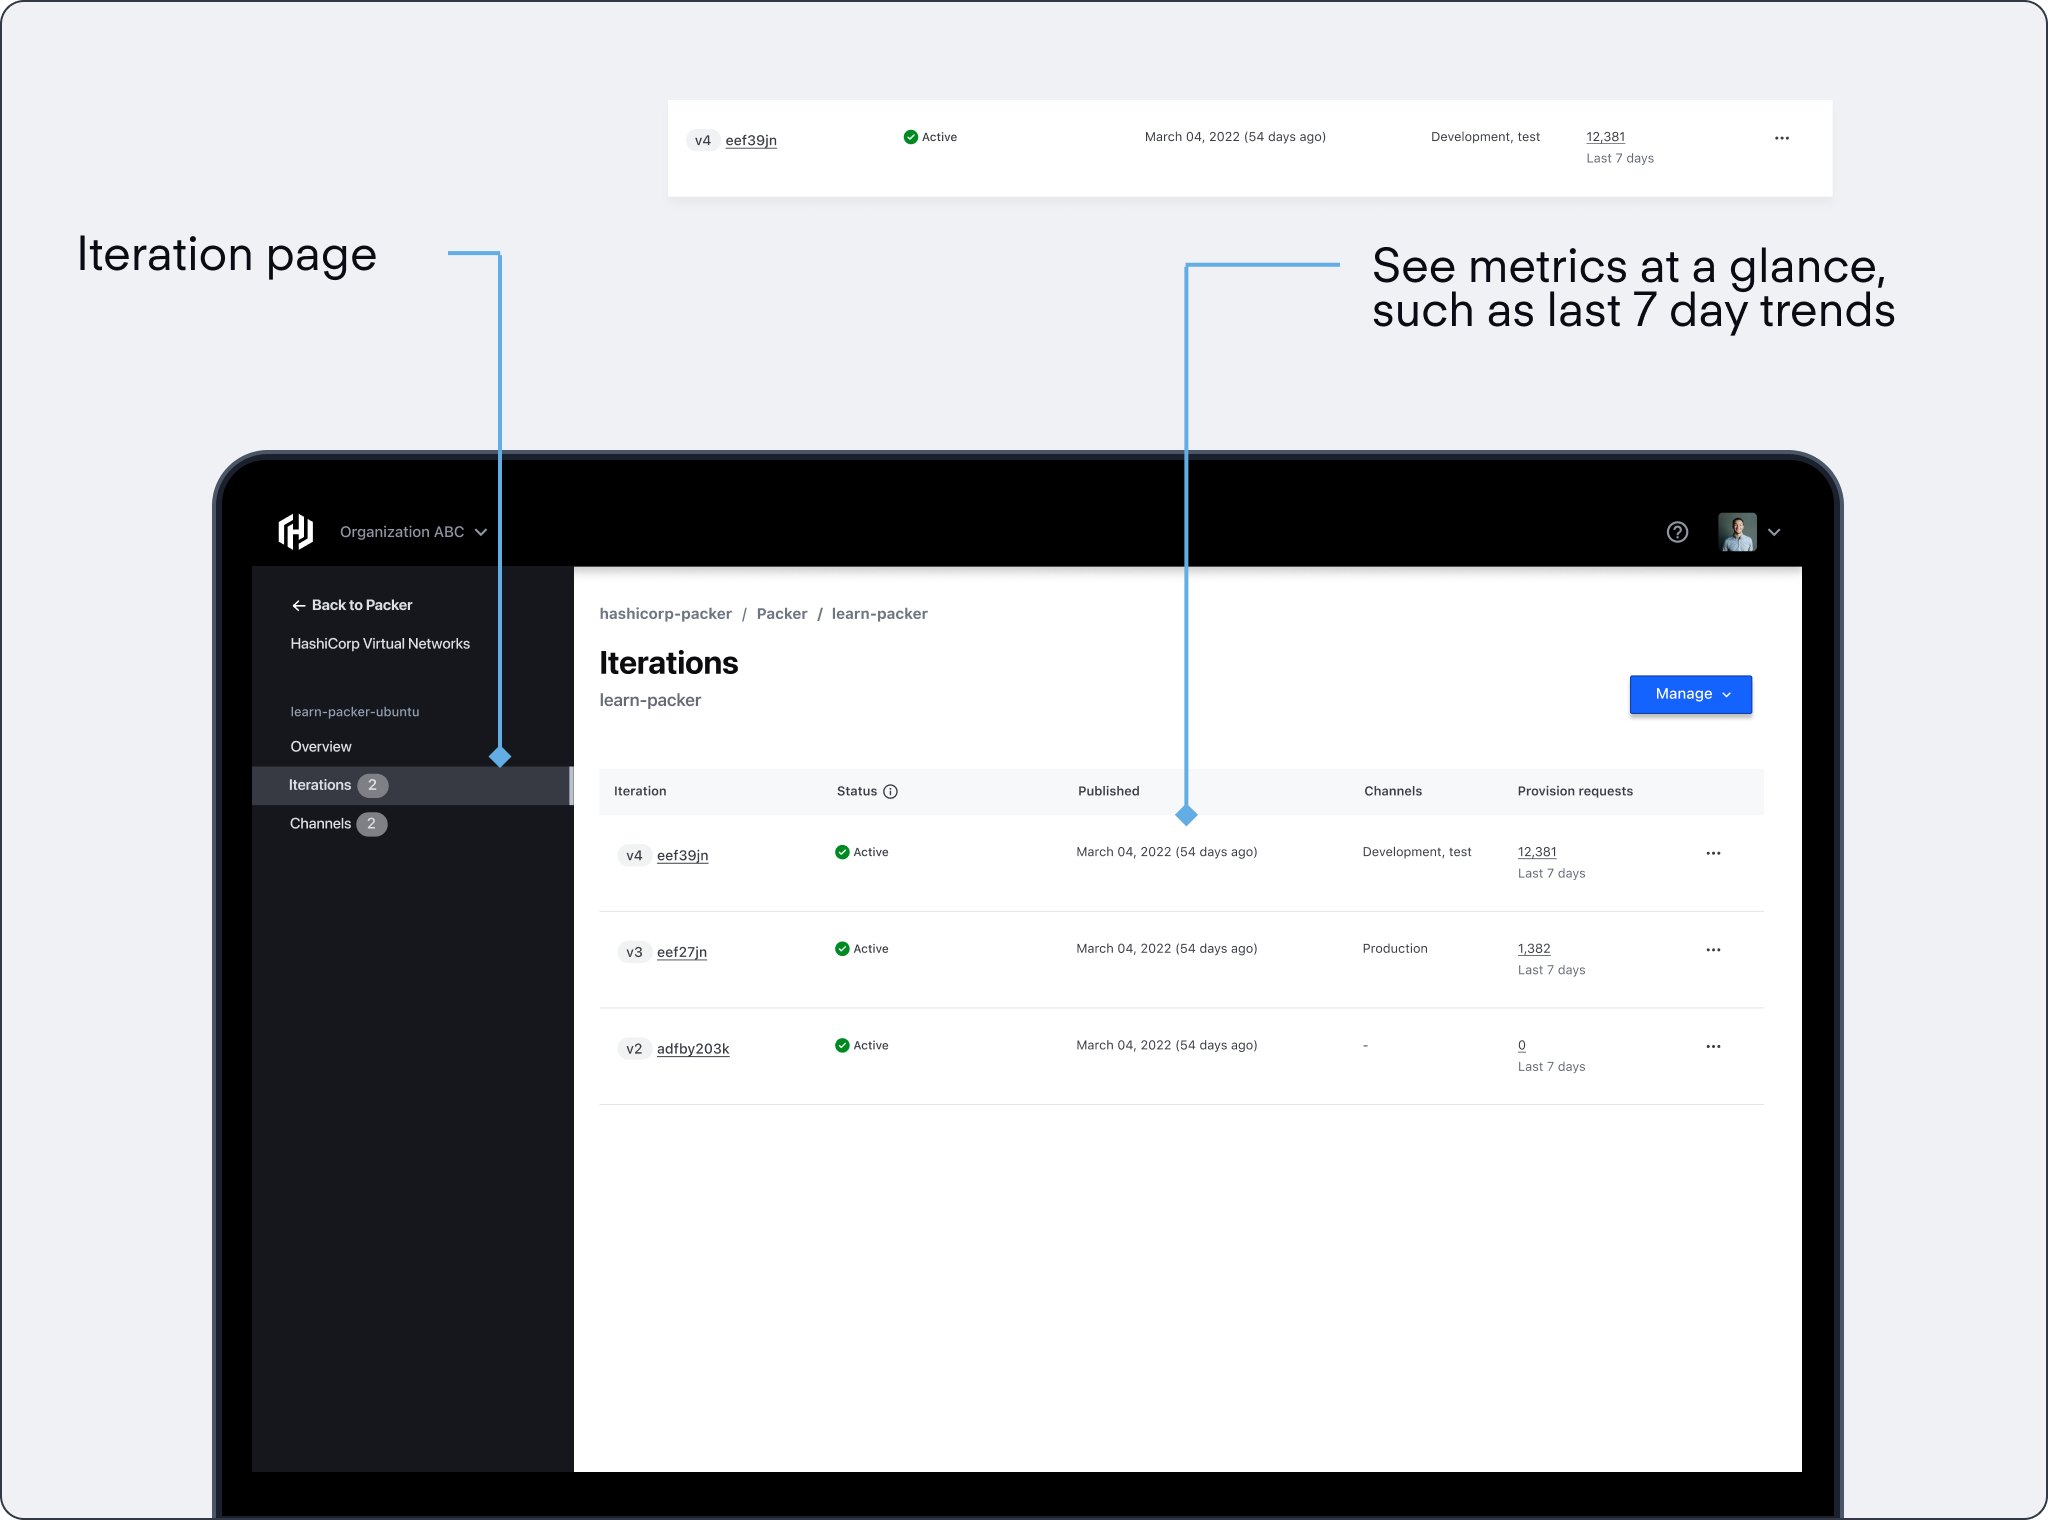Open the Manage dropdown button
Image resolution: width=2048 pixels, height=1520 pixels.
[x=1690, y=694]
